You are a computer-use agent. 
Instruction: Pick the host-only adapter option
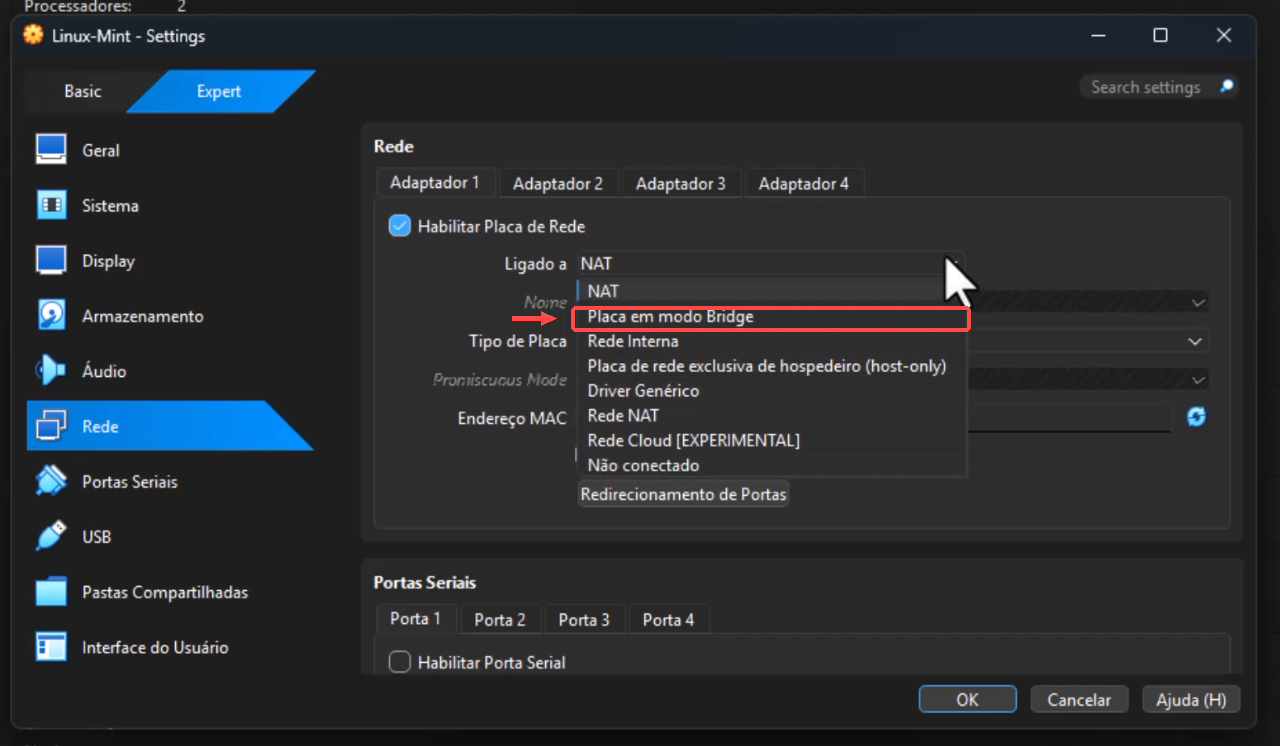[771, 366]
